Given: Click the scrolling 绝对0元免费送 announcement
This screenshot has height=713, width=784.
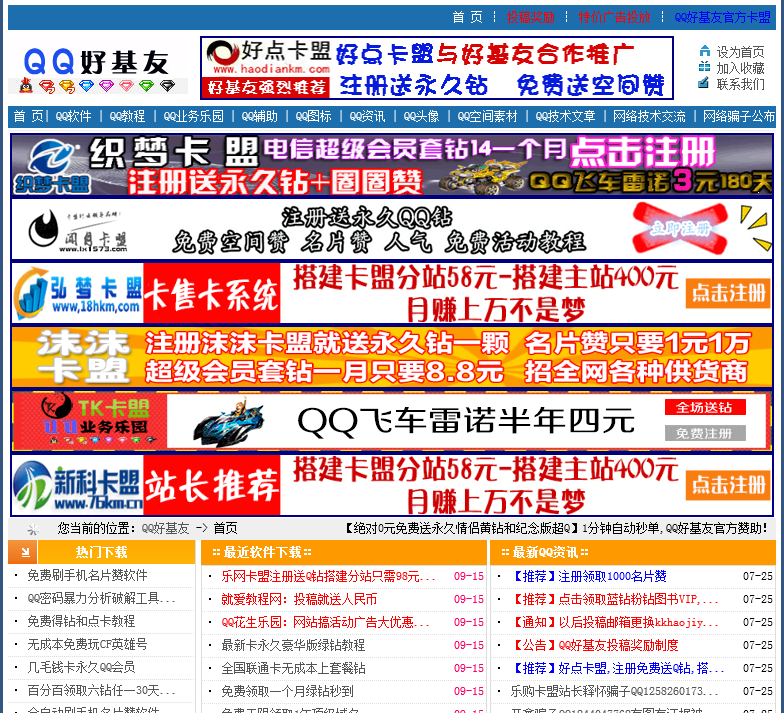Looking at the screenshot, I should (556, 528).
